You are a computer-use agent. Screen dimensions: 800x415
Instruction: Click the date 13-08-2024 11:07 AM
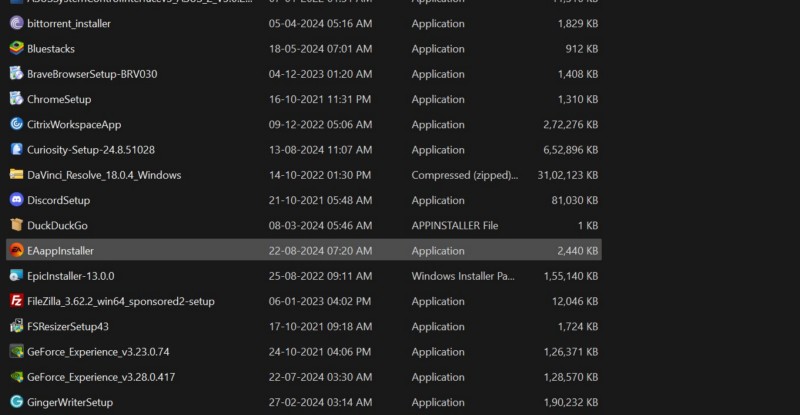(320, 150)
